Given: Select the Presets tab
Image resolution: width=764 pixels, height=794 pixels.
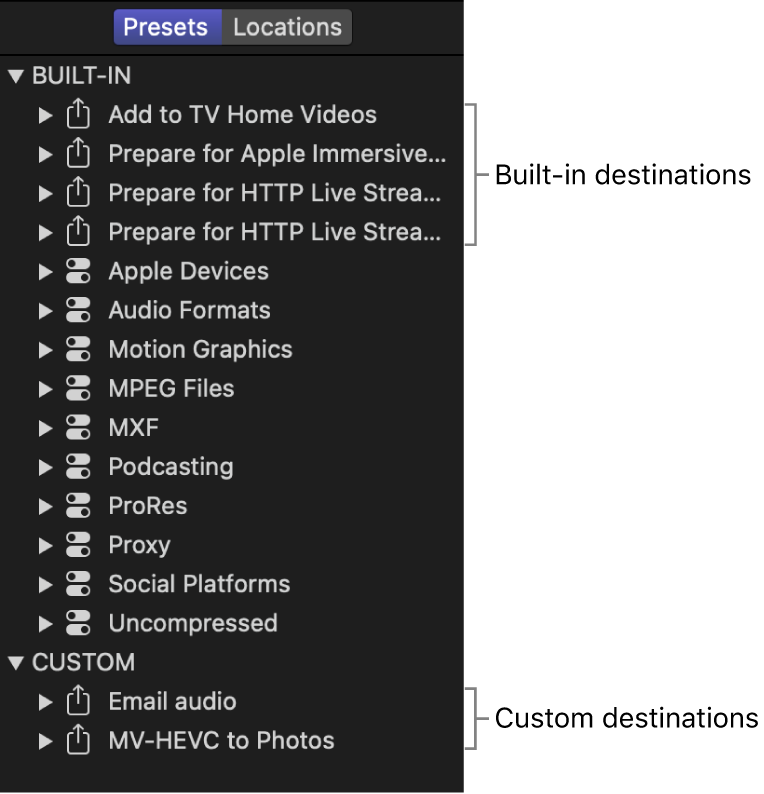Looking at the screenshot, I should tap(166, 27).
